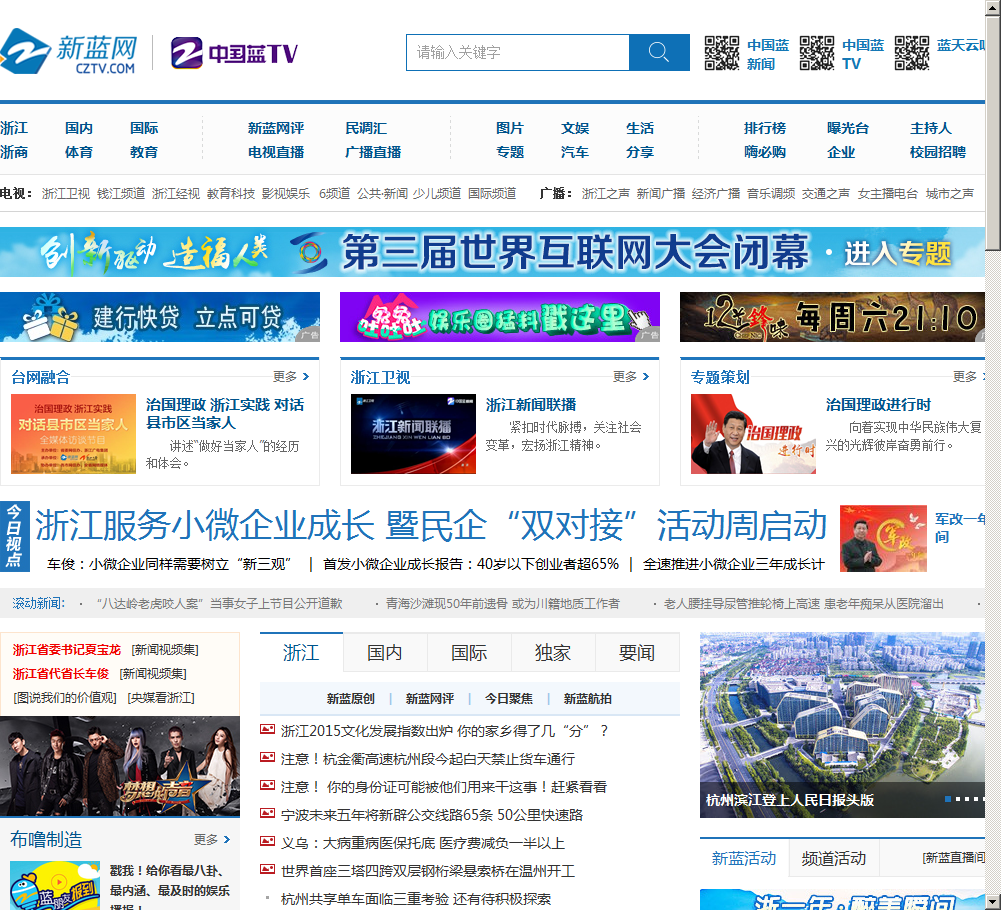Open the 浙江省委书记夏宝龙 link
This screenshot has height=910, width=1001.
tap(66, 649)
